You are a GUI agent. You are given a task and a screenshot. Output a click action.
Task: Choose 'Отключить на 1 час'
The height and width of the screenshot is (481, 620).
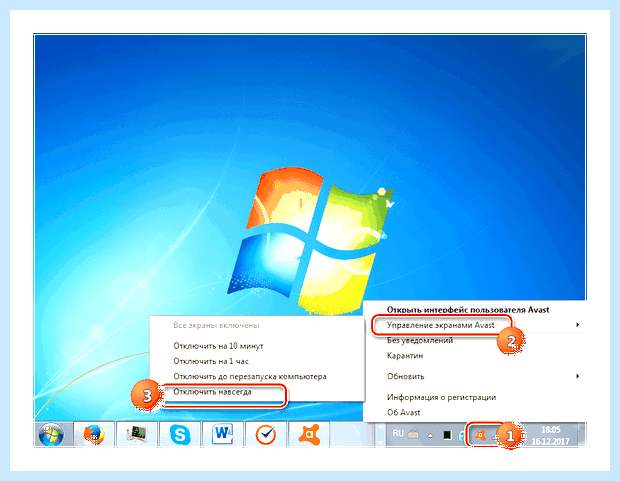(257, 361)
